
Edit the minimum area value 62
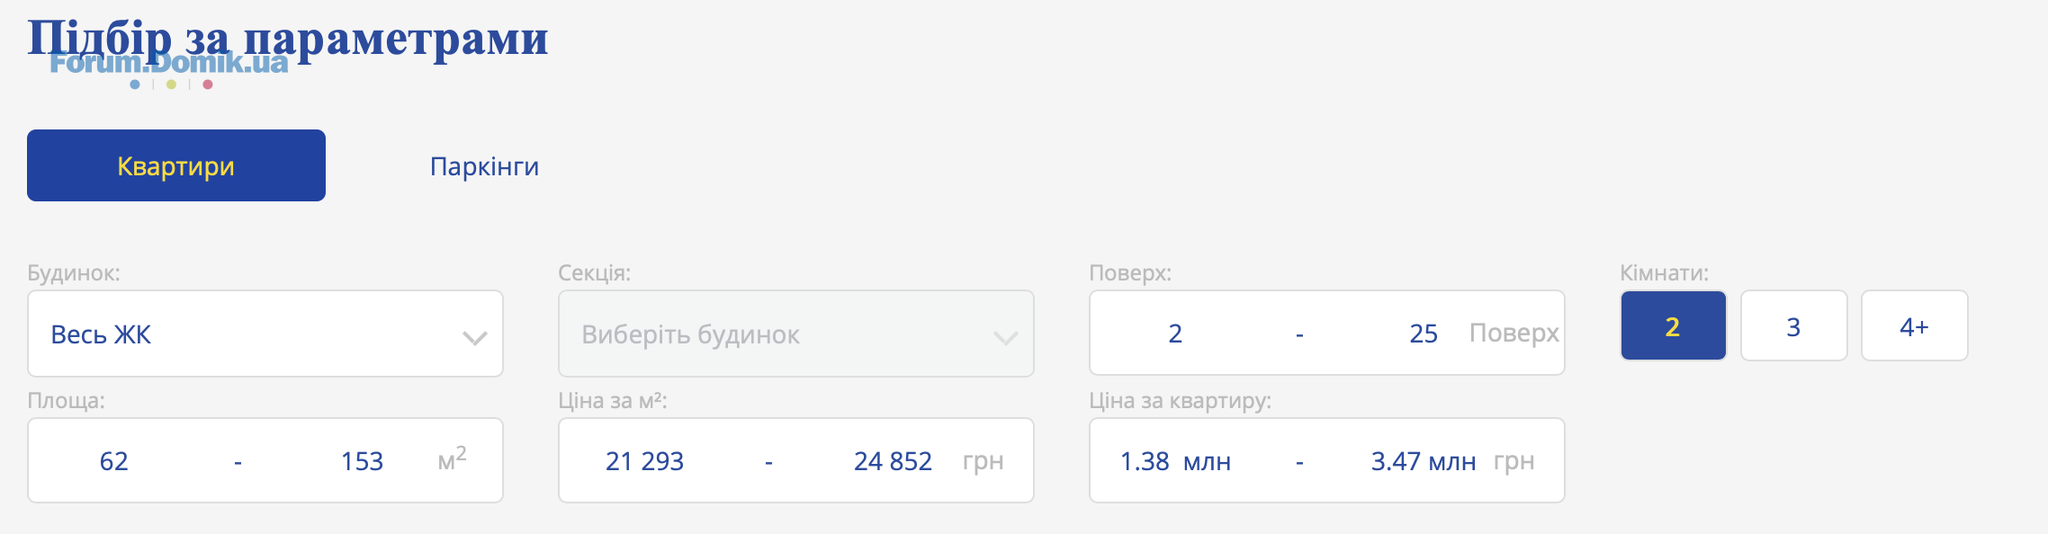click(x=114, y=461)
